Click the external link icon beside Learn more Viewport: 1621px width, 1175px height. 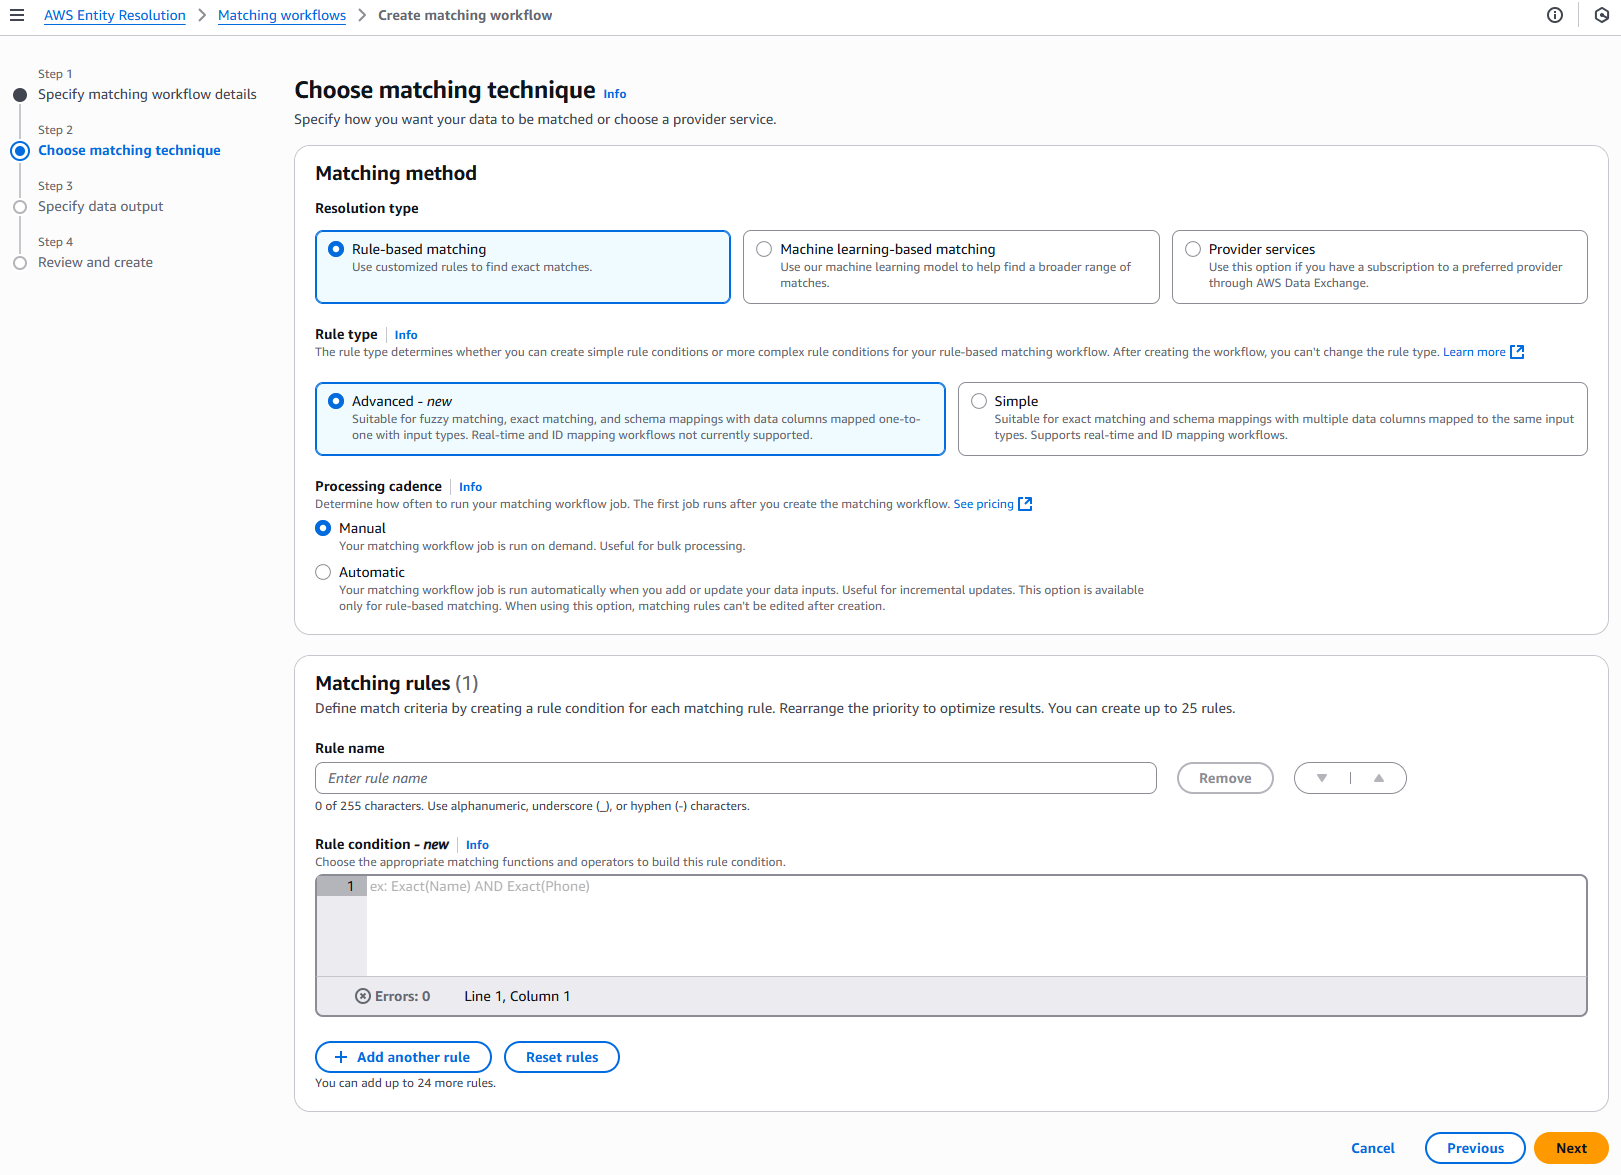[x=1518, y=352]
